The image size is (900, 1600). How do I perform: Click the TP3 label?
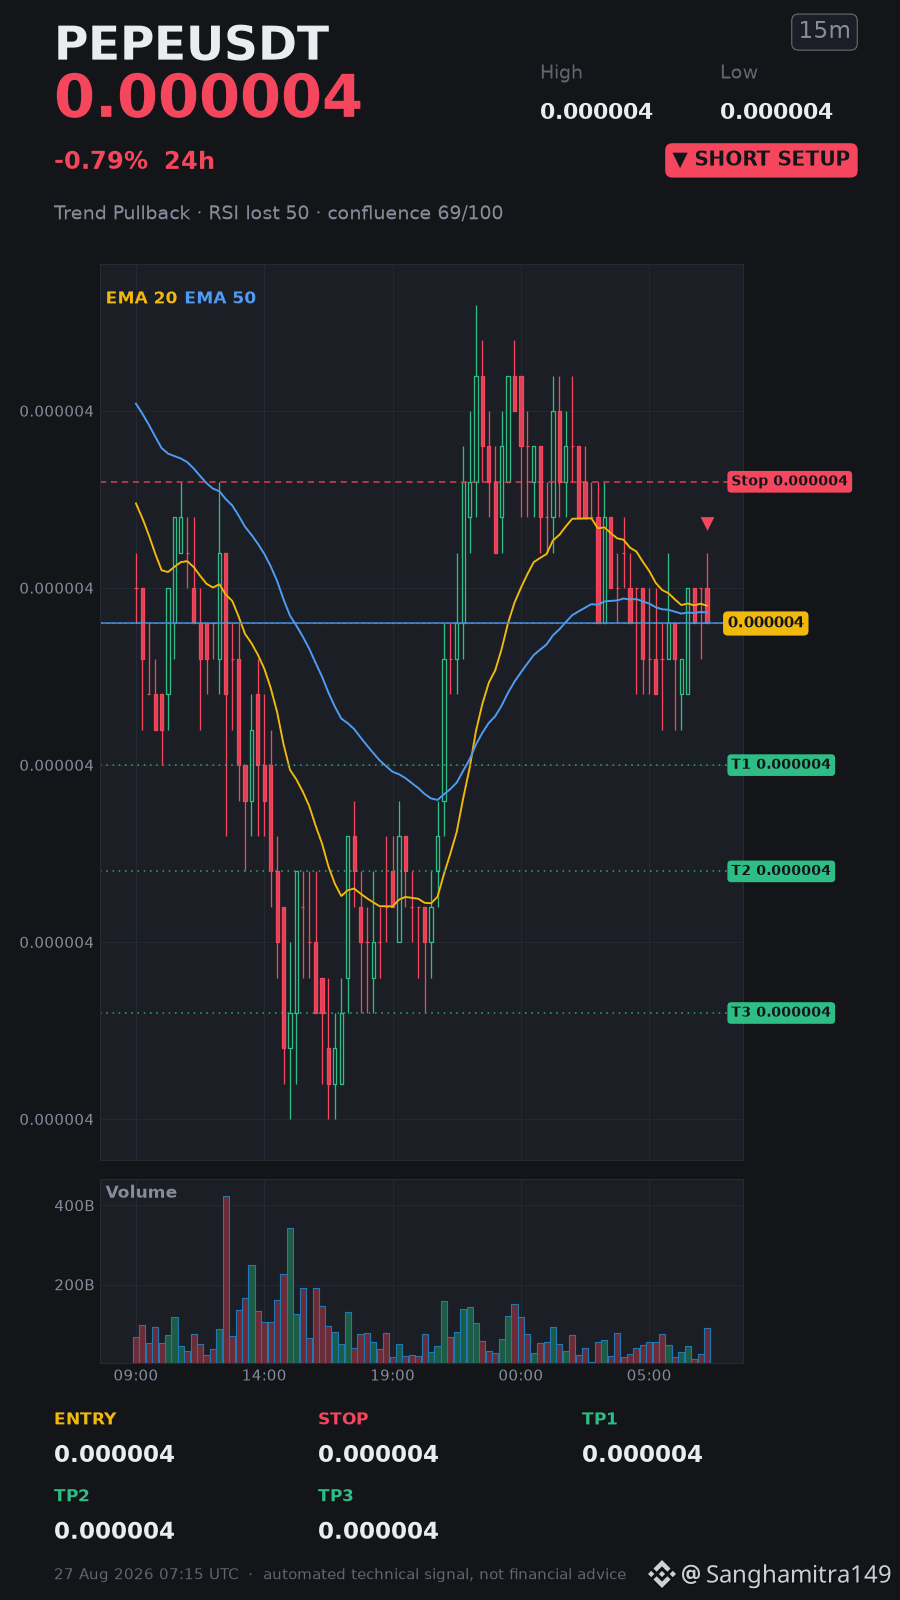point(336,1496)
